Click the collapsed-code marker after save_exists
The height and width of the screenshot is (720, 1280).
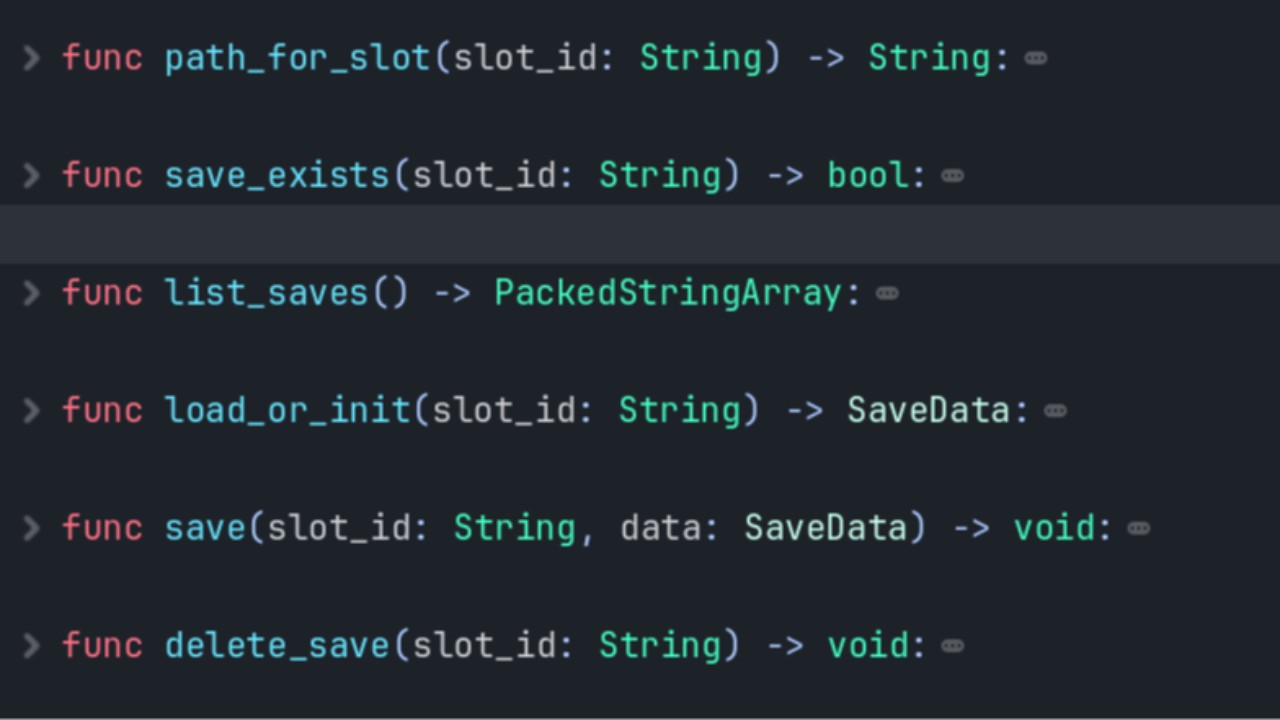pyautogui.click(x=953, y=177)
